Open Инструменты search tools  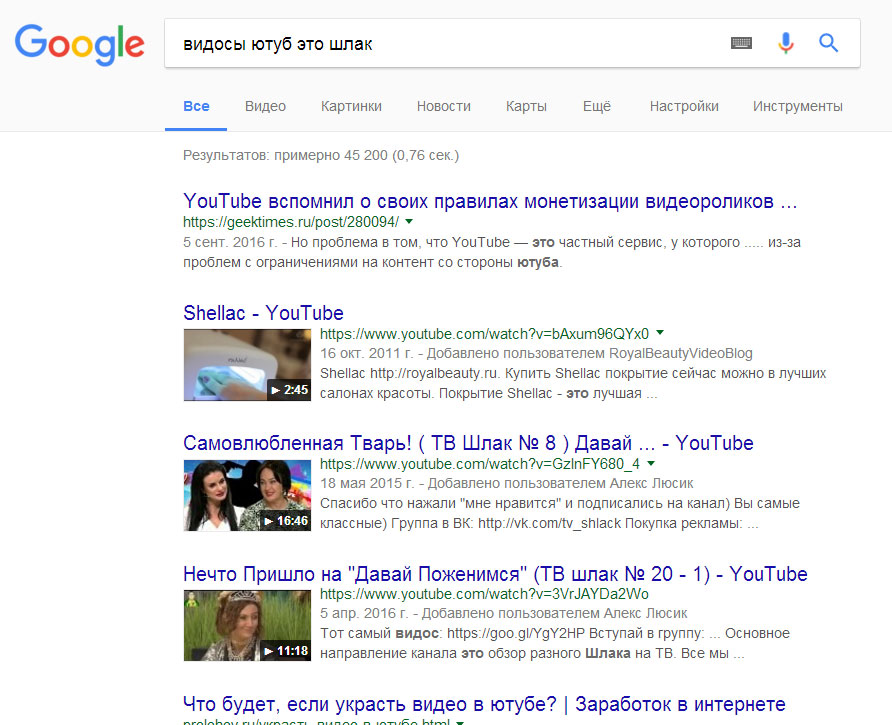pos(798,106)
